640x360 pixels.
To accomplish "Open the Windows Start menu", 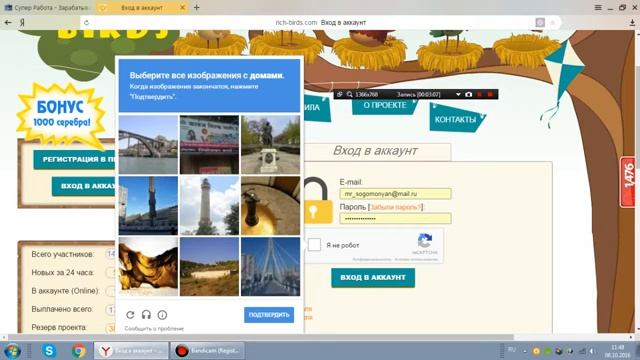I will pyautogui.click(x=13, y=351).
